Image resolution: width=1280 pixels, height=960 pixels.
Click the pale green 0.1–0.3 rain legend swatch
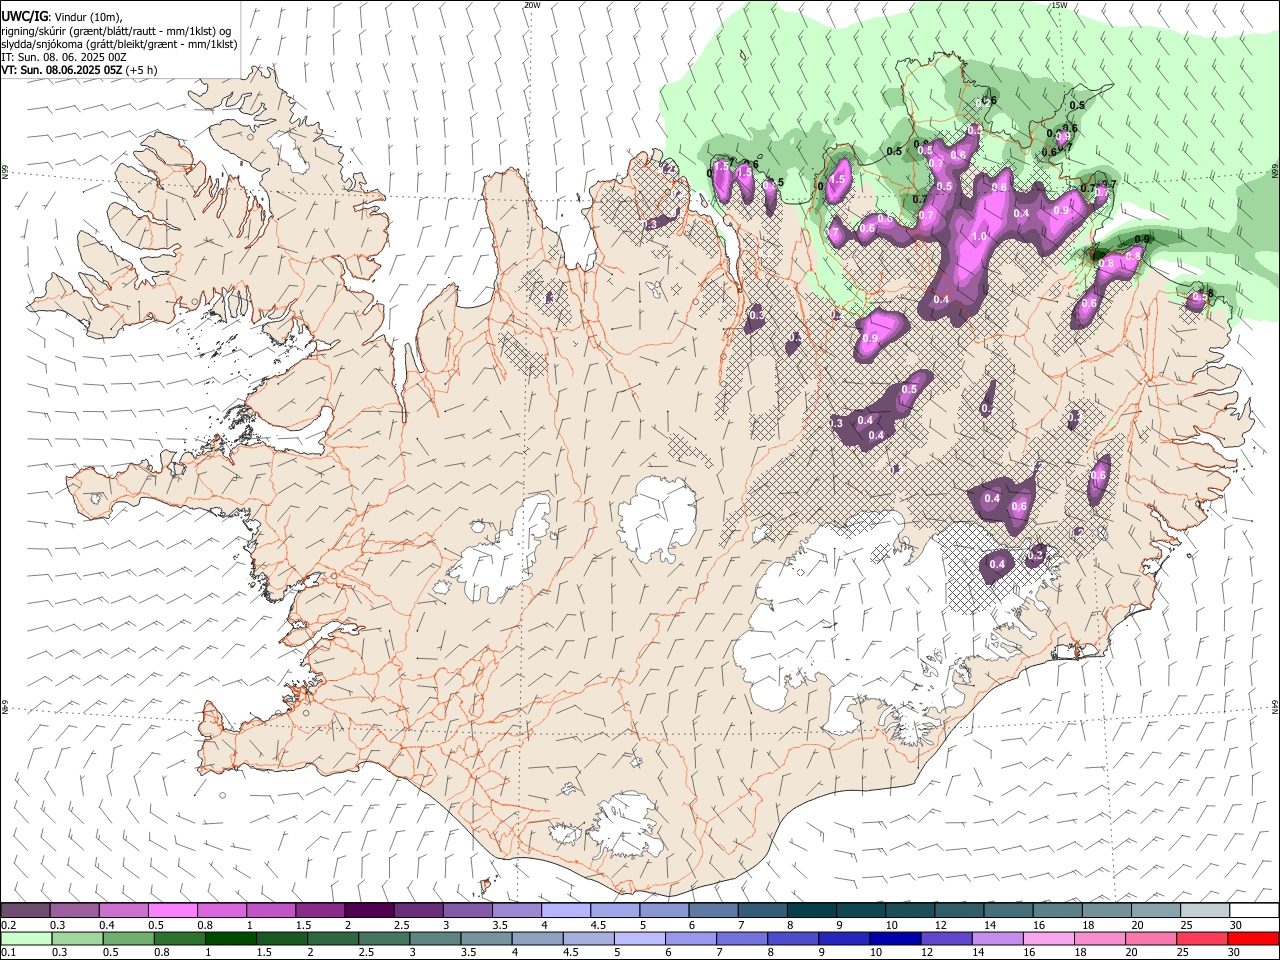tap(25, 939)
